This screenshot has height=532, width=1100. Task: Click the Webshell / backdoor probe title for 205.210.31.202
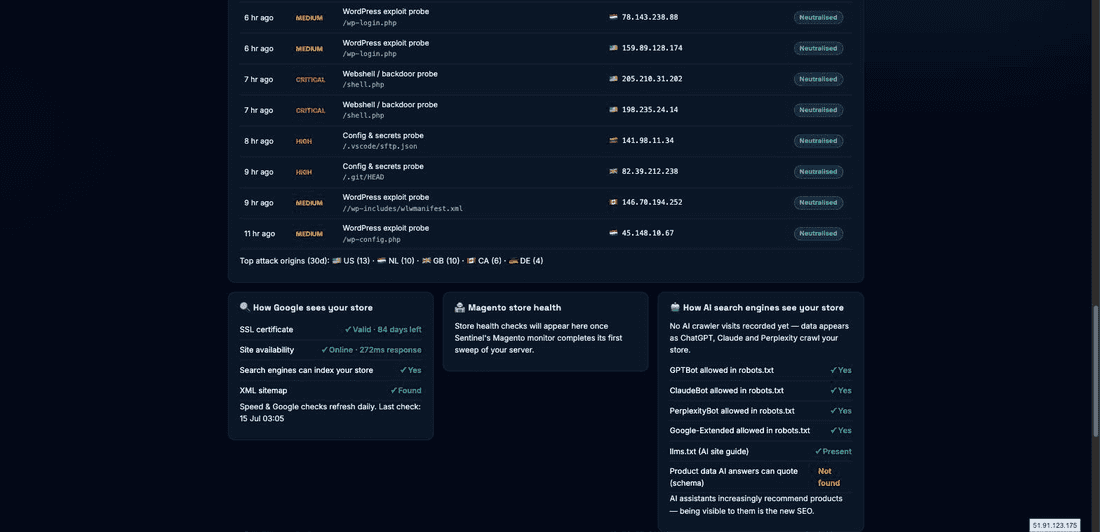pos(390,74)
